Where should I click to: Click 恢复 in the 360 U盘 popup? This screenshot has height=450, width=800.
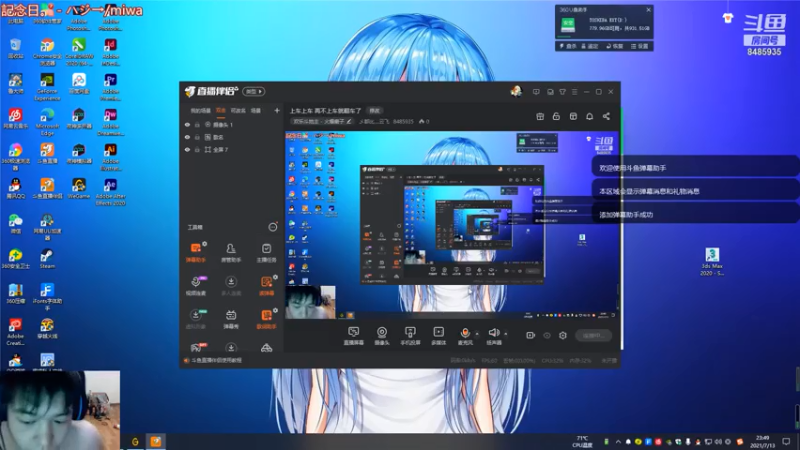[615, 46]
